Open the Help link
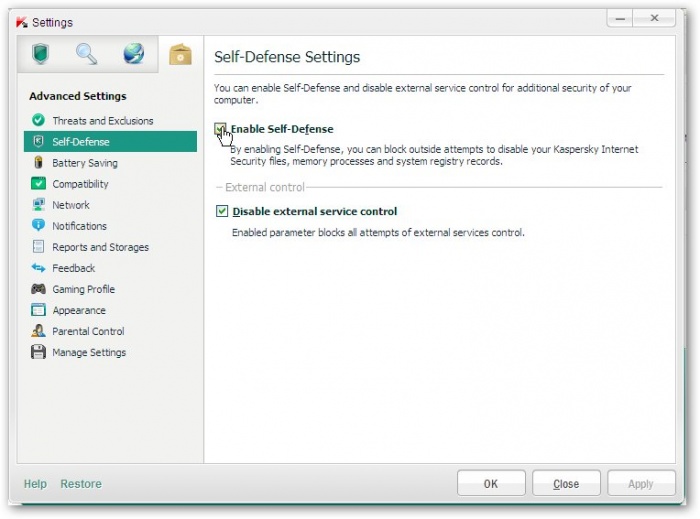This screenshot has height=519, width=700. 35,484
